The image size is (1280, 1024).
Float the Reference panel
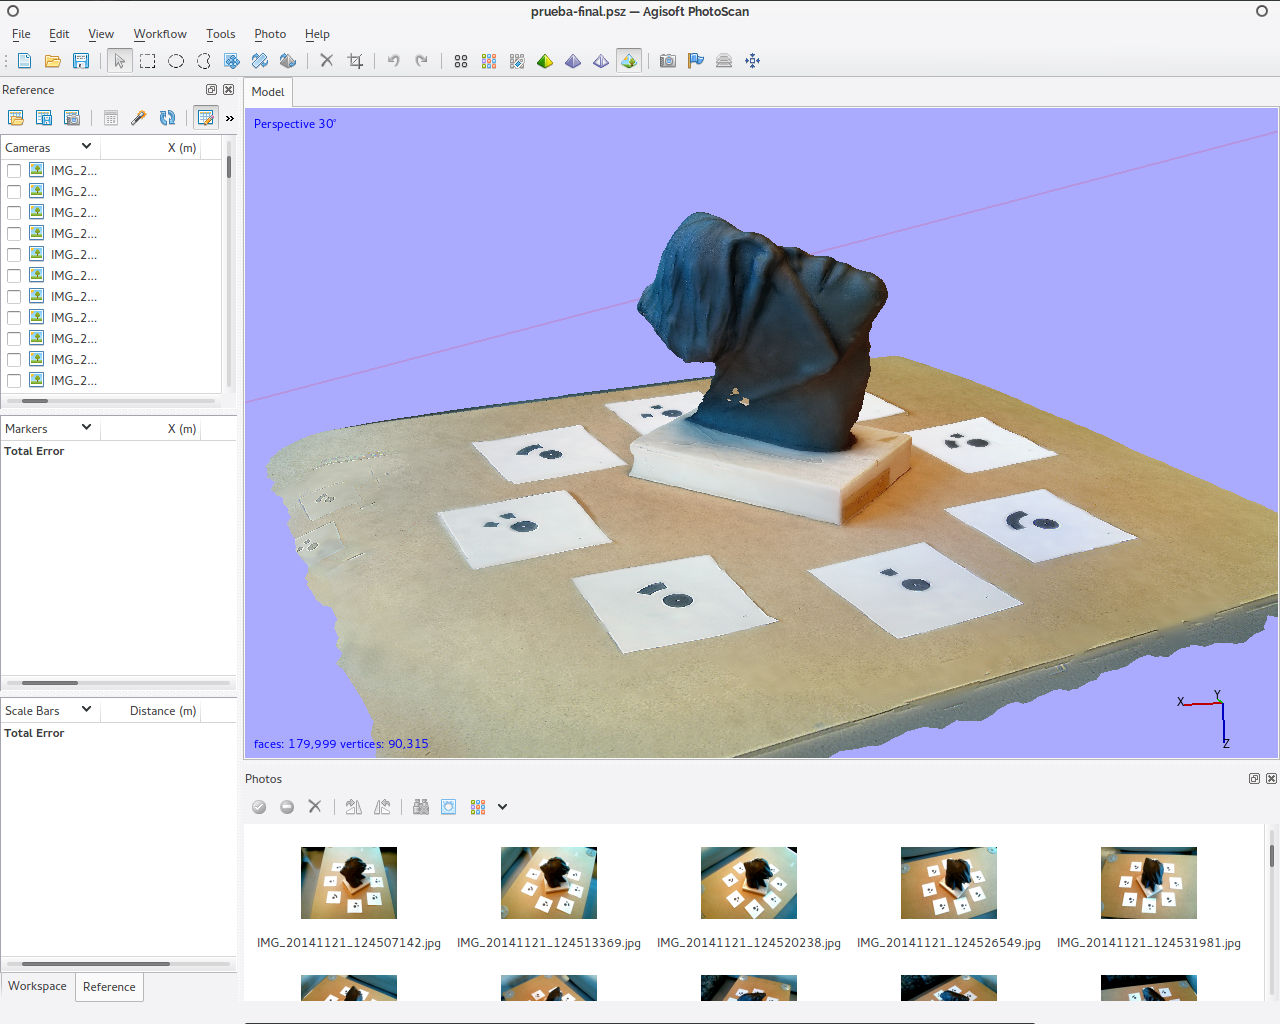coord(211,90)
